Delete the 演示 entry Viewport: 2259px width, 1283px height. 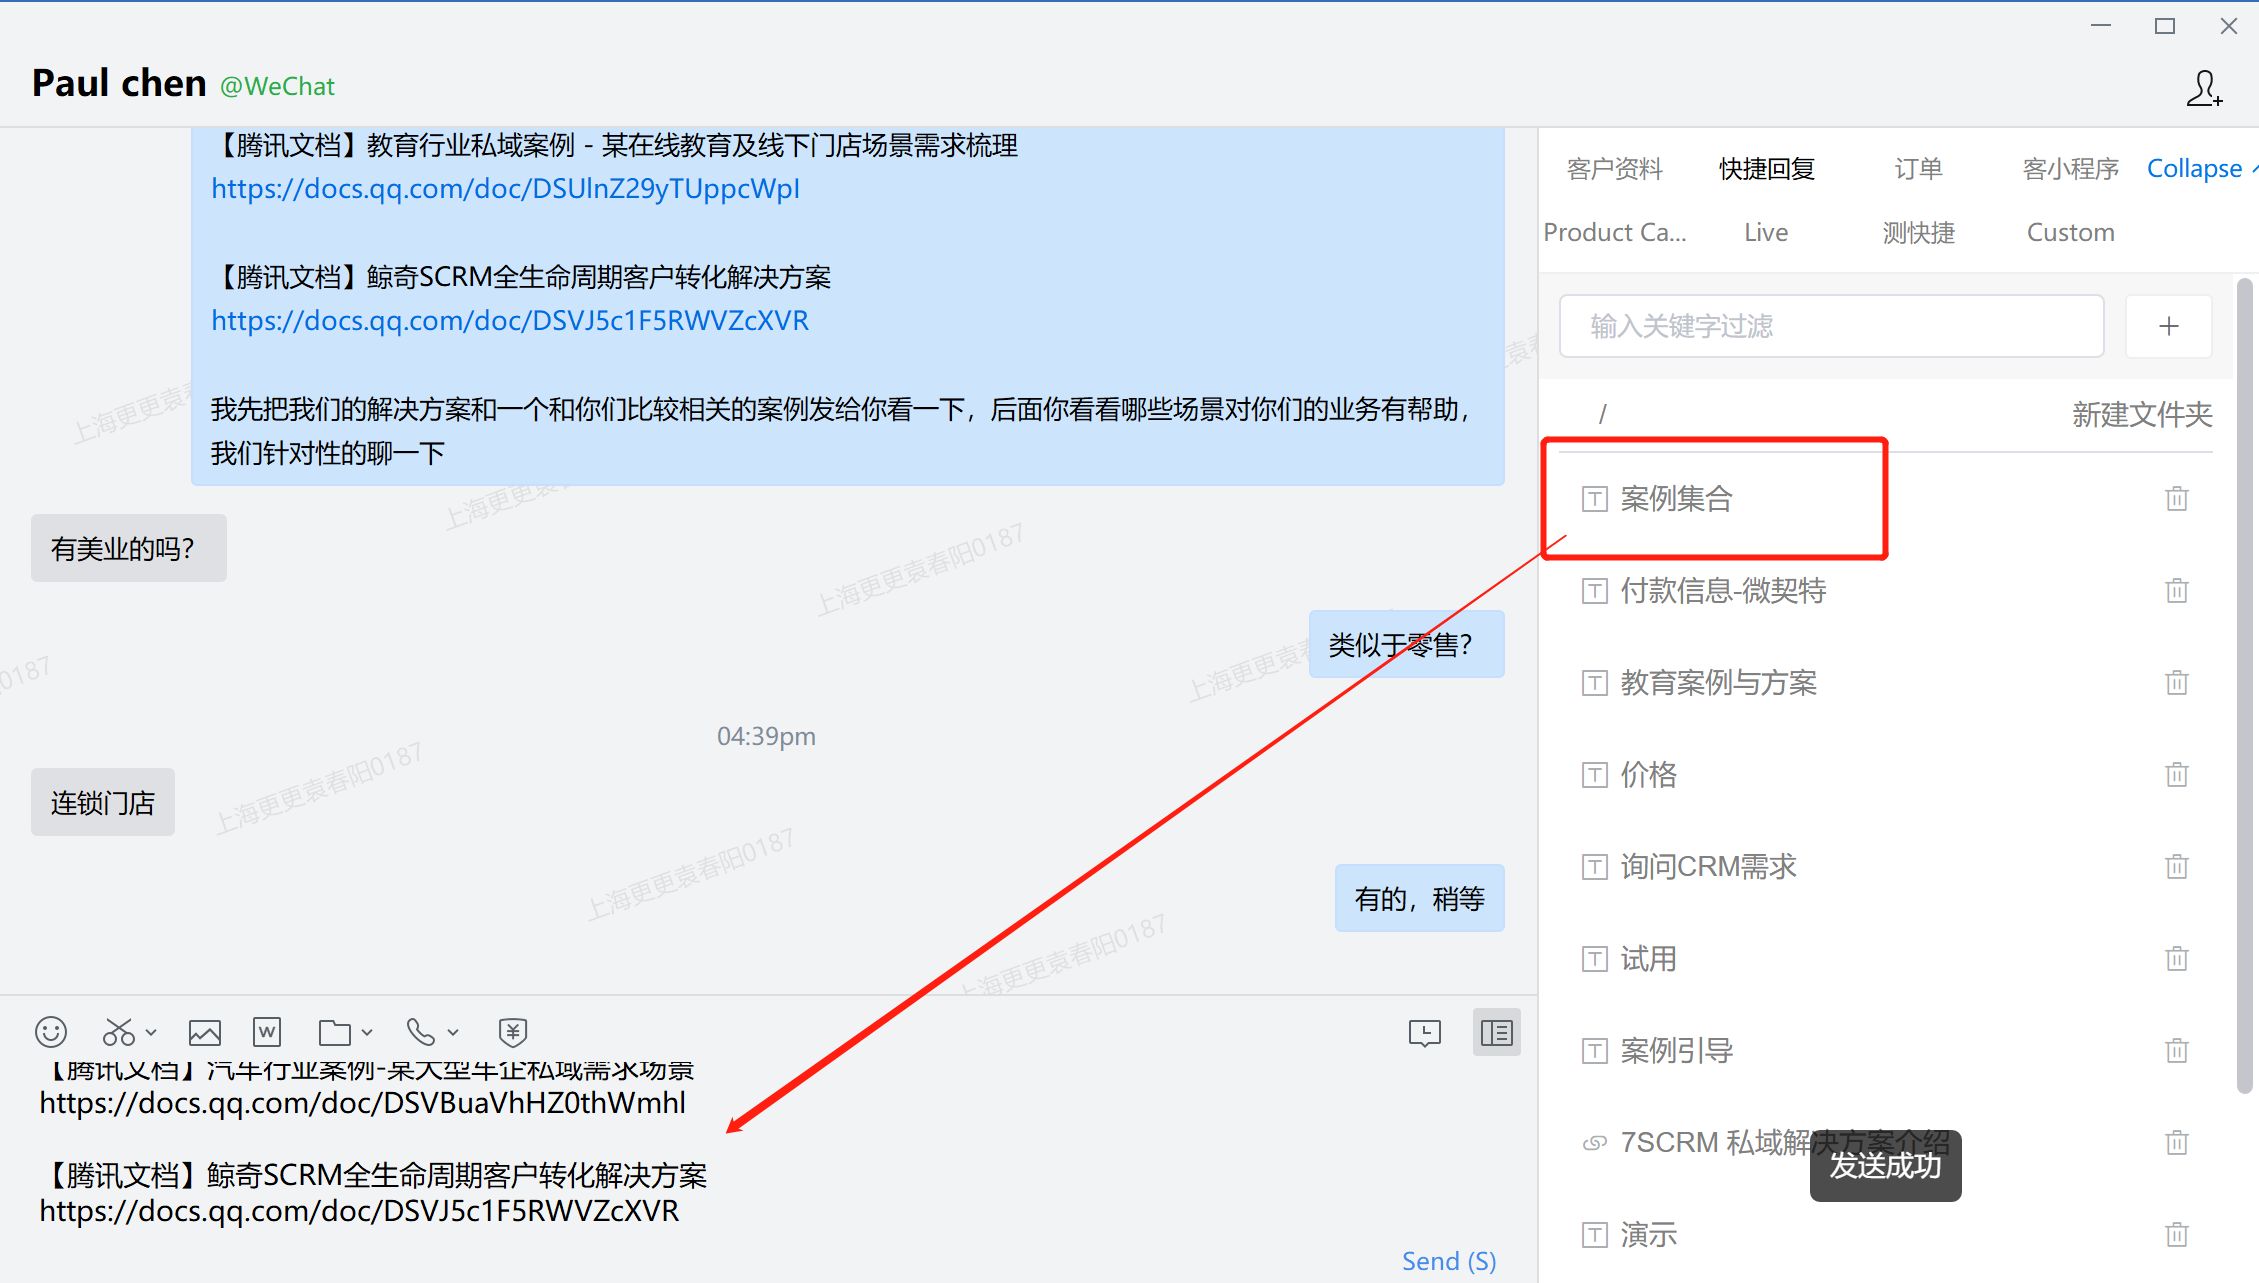tap(2177, 1234)
